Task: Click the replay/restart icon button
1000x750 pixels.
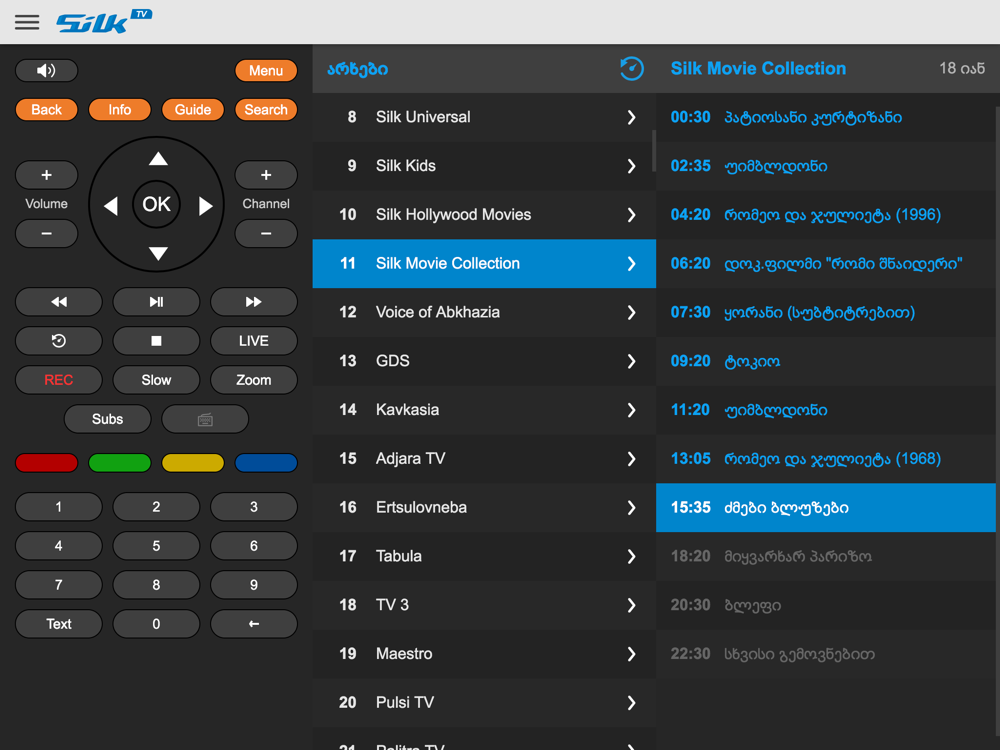Action: [x=59, y=341]
